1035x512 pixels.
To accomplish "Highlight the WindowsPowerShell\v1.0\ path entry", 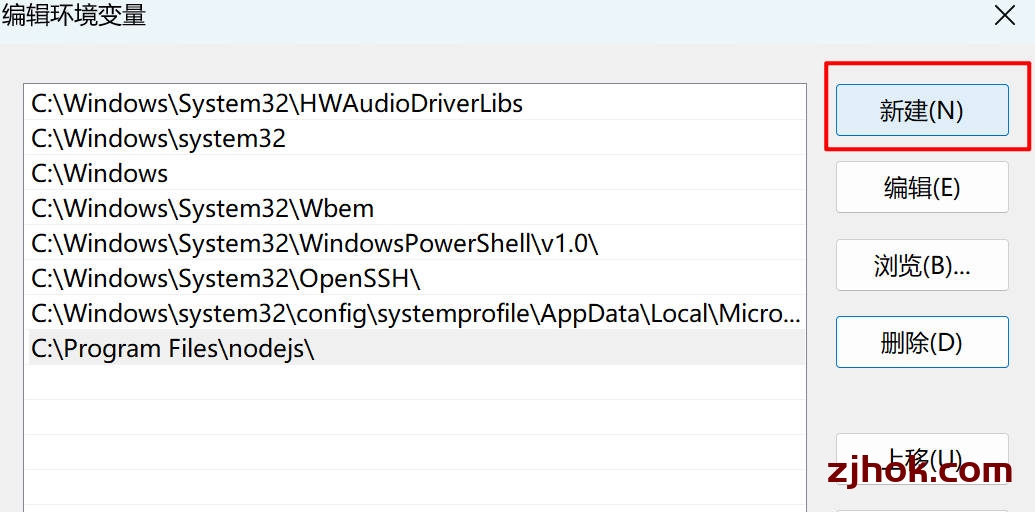I will coord(416,243).
